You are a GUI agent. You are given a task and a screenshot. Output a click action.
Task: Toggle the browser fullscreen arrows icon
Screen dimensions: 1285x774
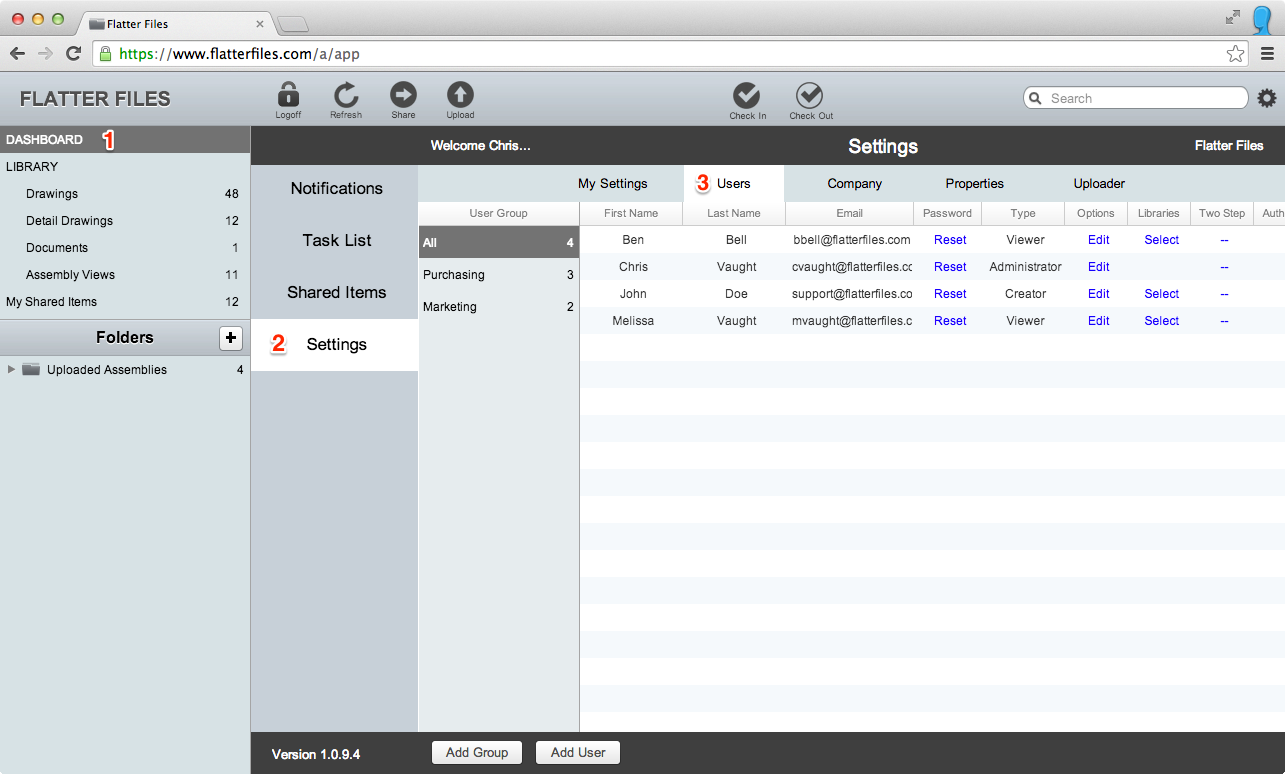(1232, 17)
